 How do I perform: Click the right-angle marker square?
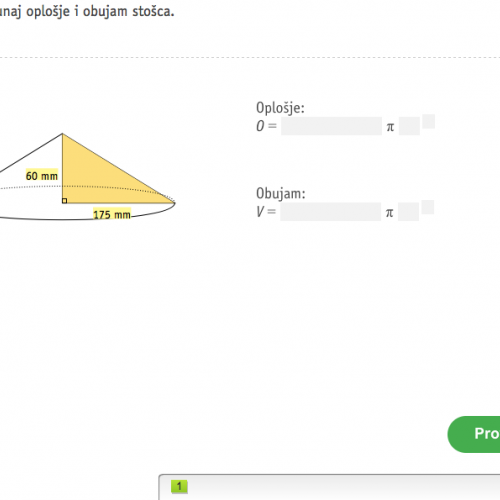65,200
